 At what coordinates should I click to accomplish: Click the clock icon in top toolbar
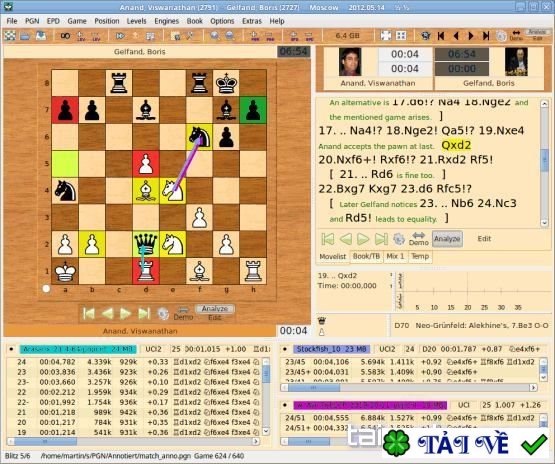[501, 36]
